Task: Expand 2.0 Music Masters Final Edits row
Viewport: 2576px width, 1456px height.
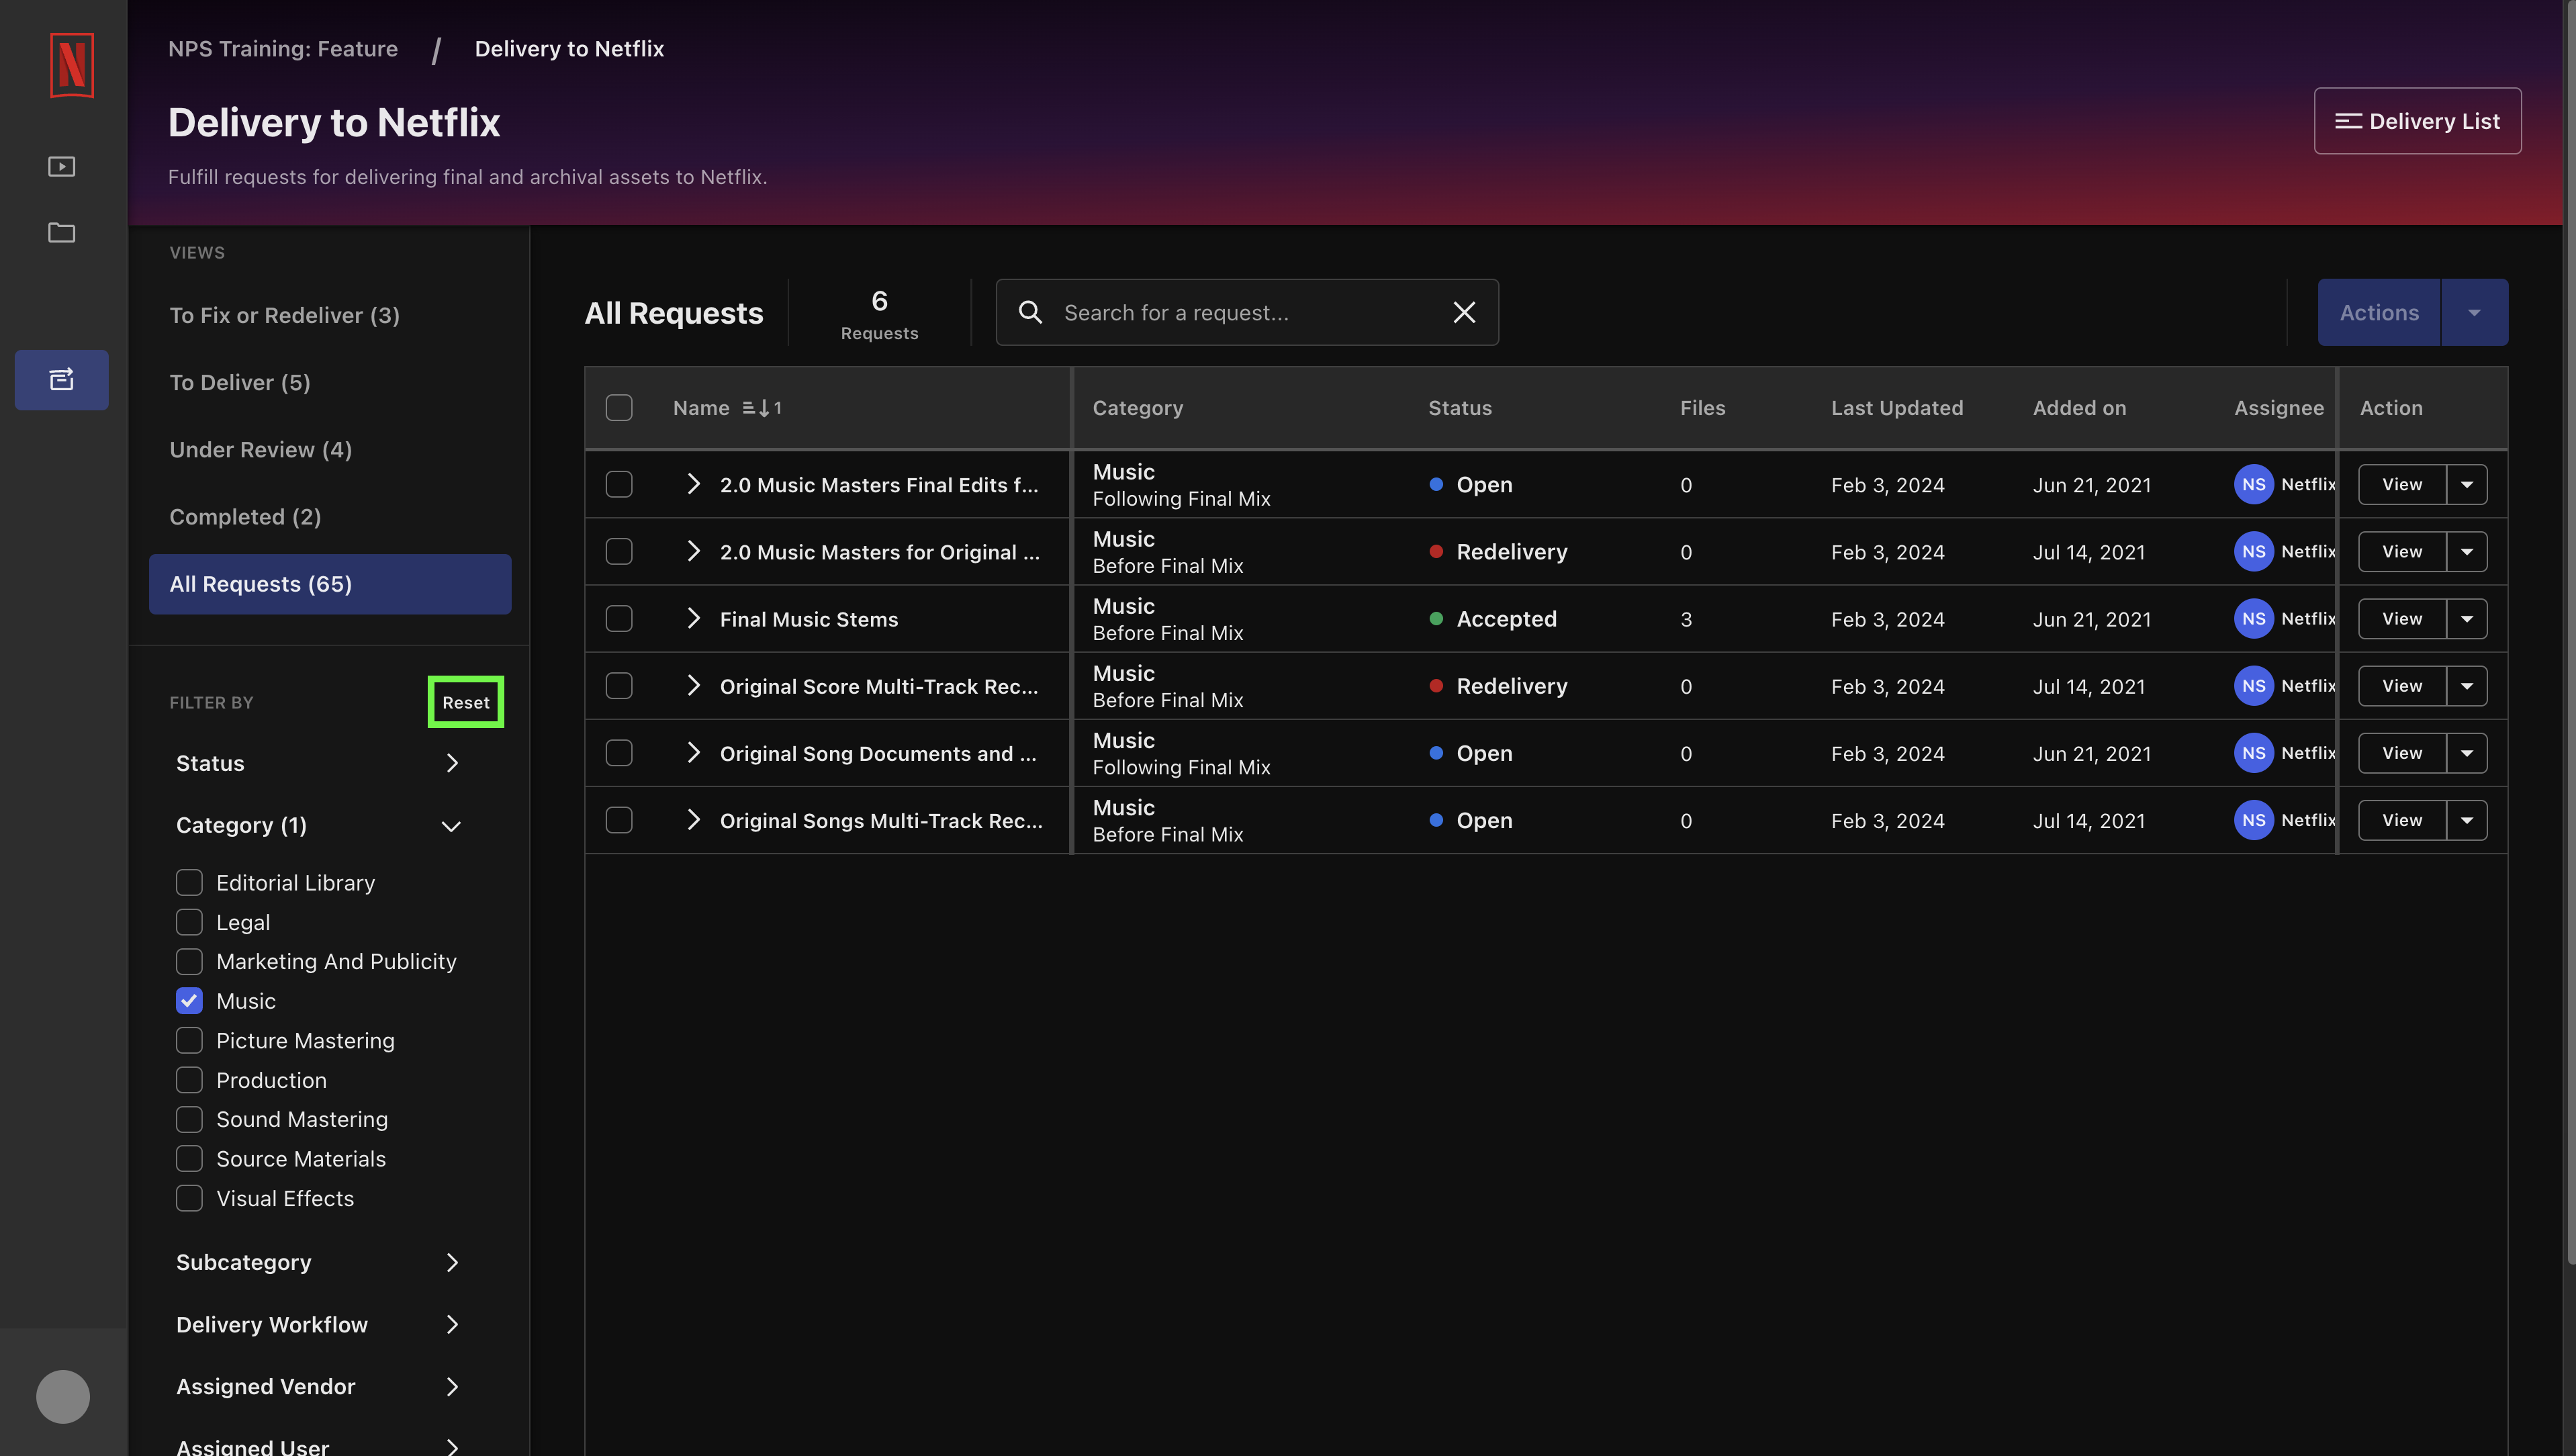Action: [693, 484]
